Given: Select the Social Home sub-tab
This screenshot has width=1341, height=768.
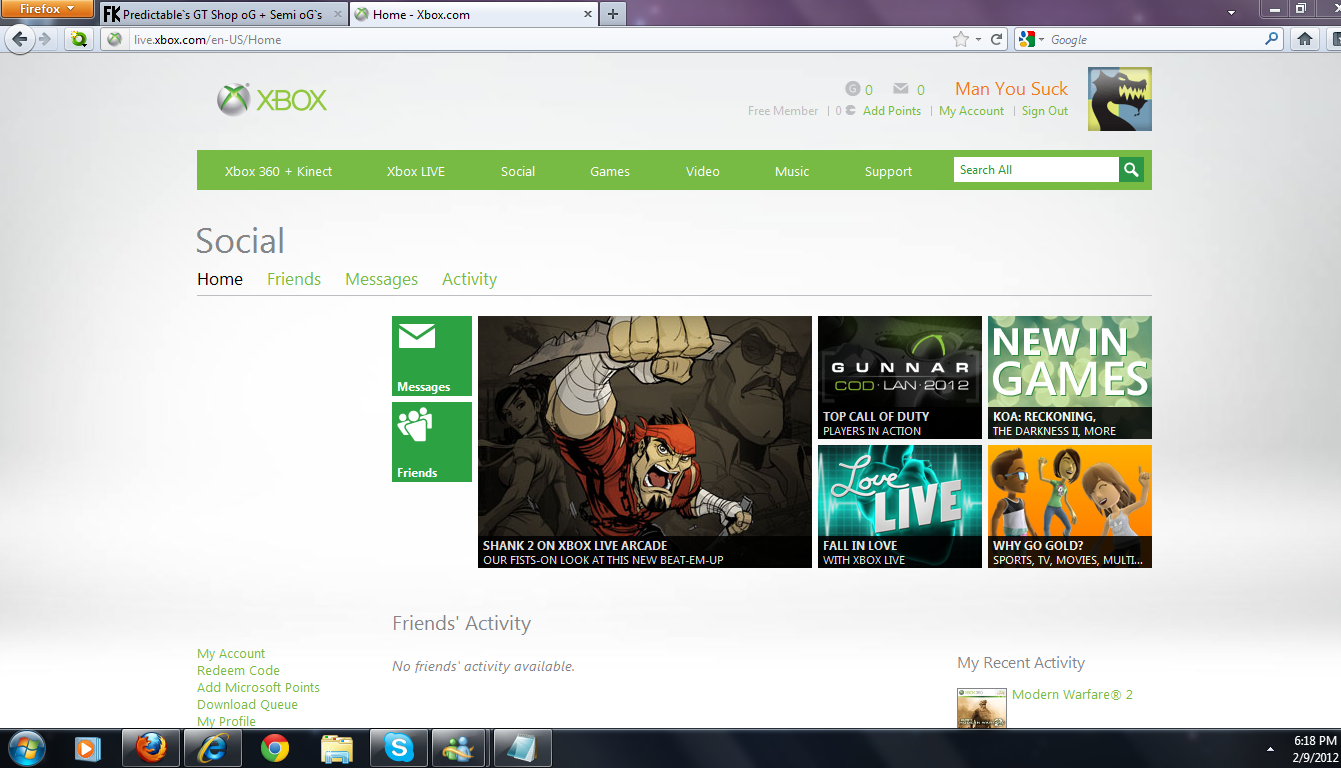Looking at the screenshot, I should tap(220, 279).
